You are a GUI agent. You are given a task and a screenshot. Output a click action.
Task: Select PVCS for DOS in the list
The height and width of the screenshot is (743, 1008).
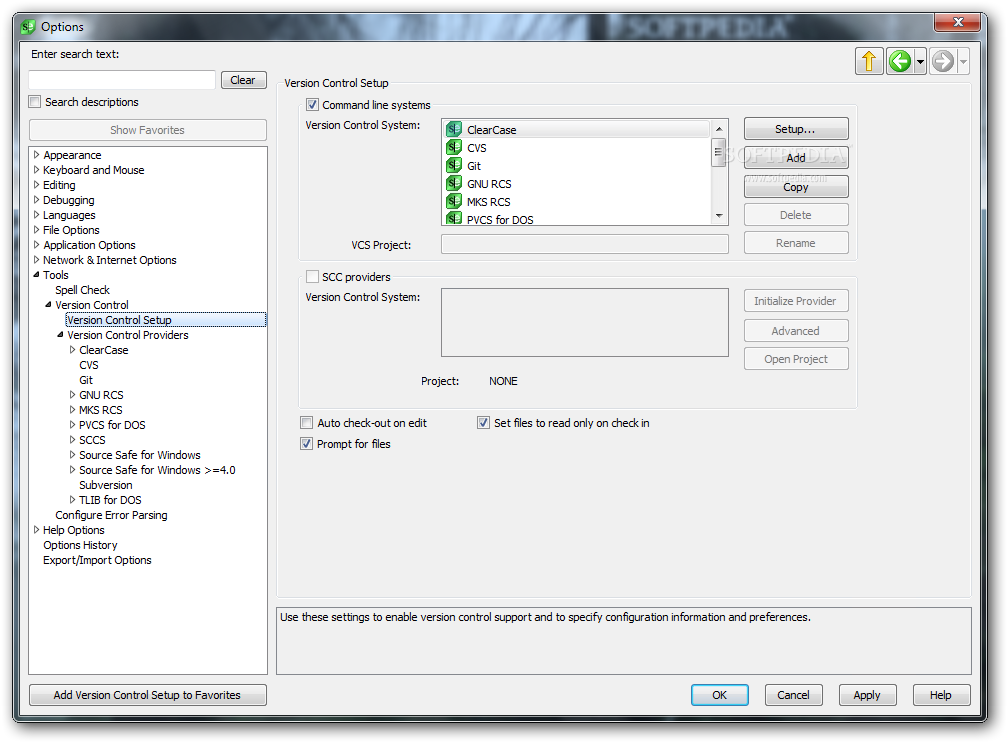click(577, 219)
